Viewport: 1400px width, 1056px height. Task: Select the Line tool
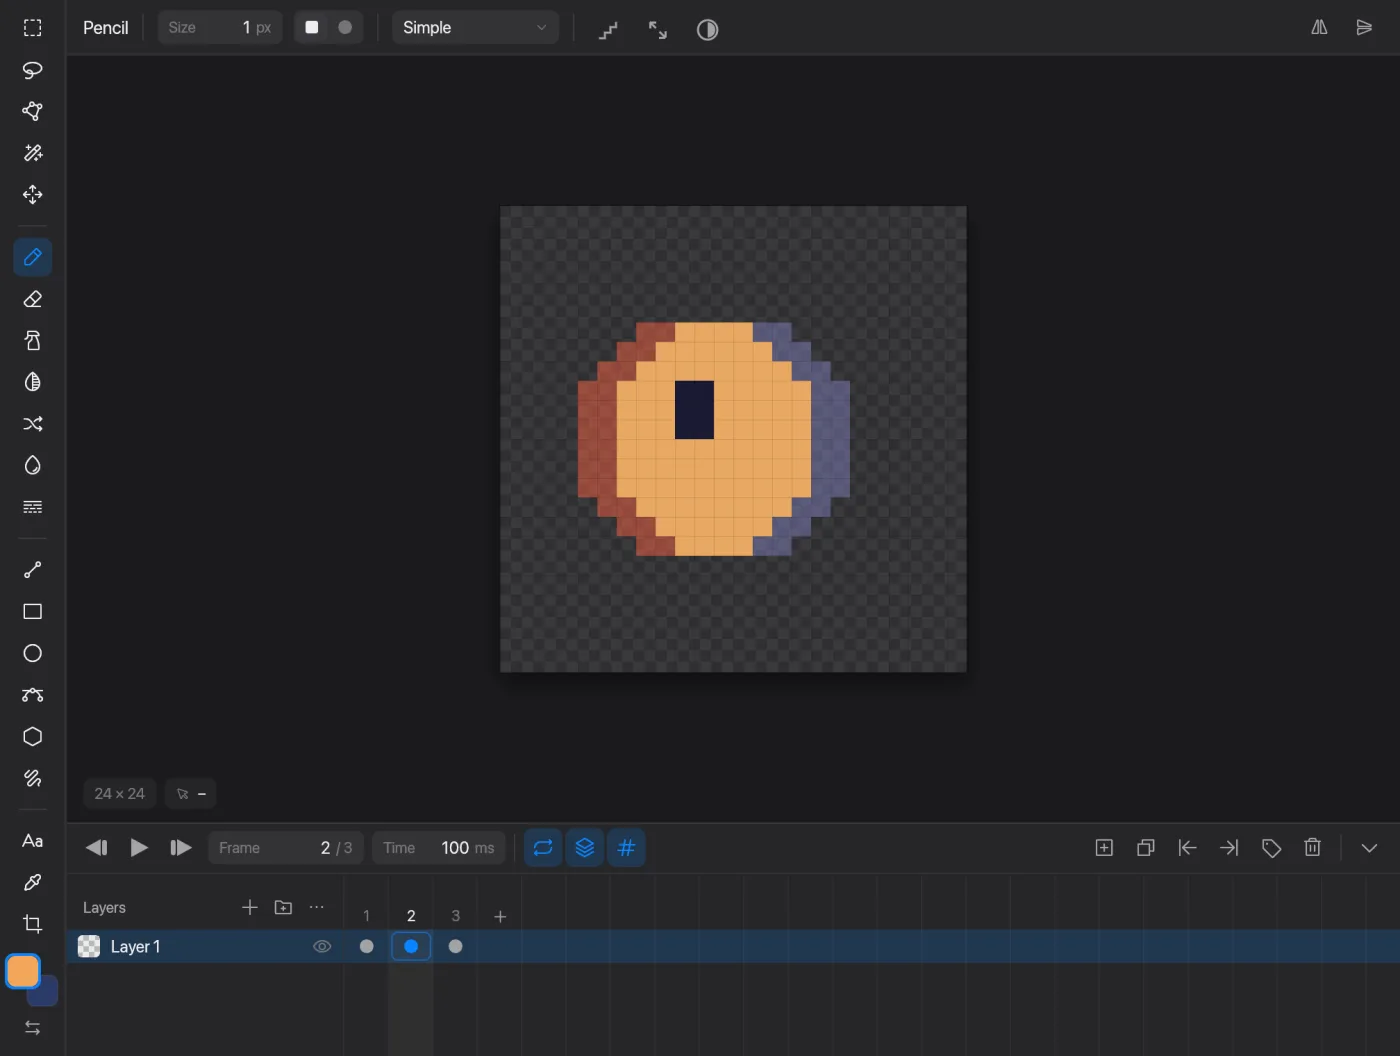click(x=33, y=570)
